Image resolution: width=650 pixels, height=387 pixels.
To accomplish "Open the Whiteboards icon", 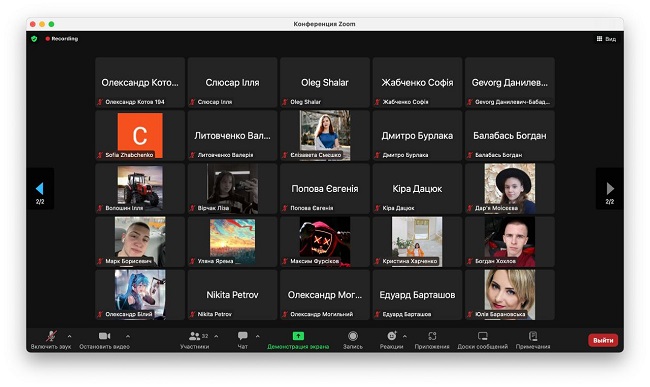I will [483, 336].
